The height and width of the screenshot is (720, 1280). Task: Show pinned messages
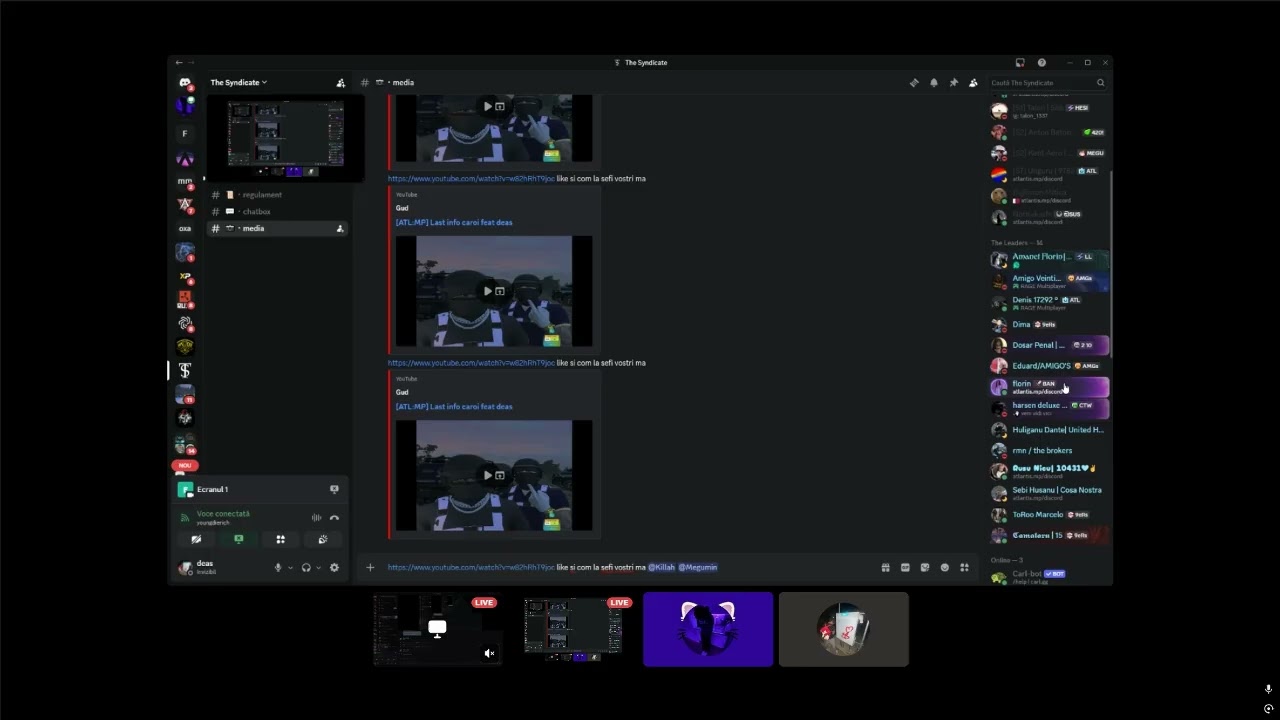tap(953, 83)
